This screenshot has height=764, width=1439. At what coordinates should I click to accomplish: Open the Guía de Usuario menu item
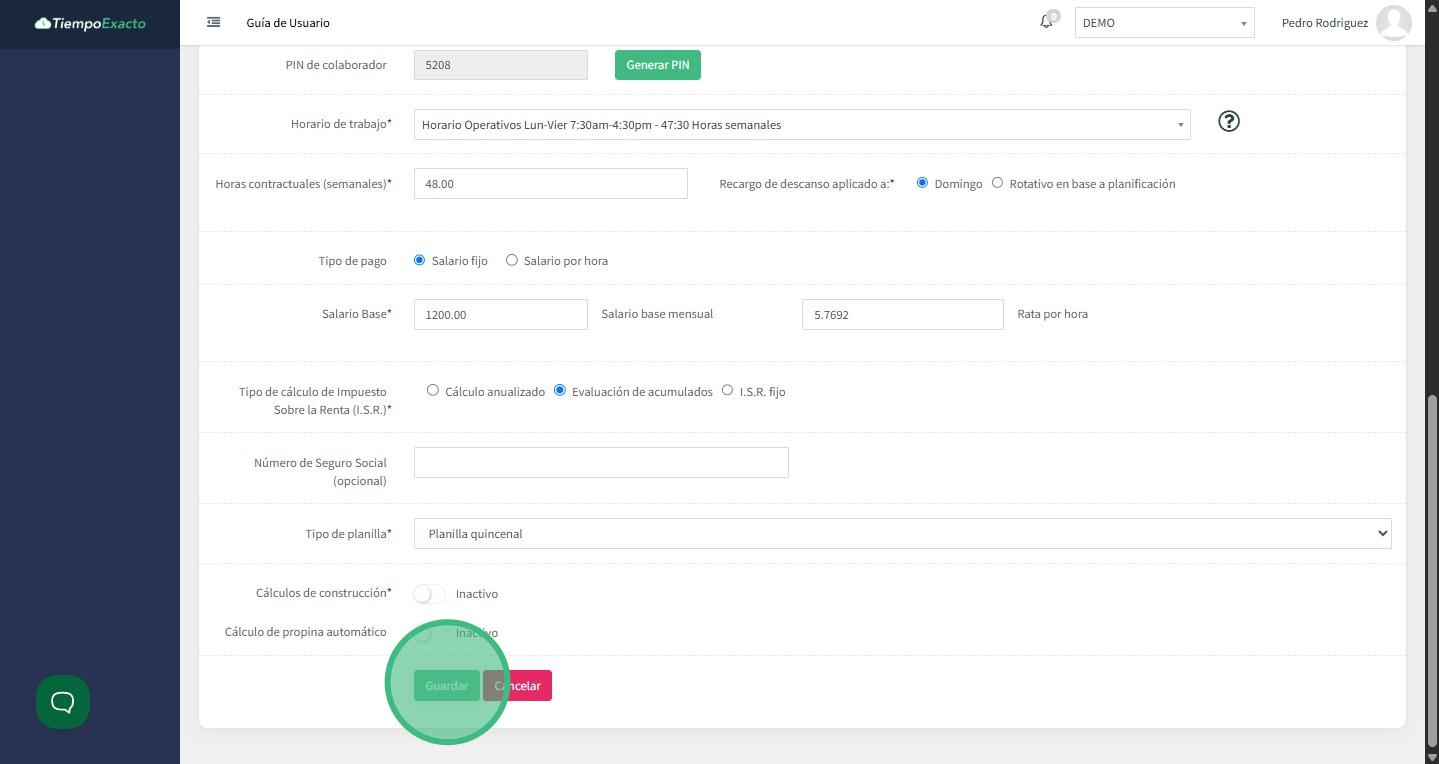point(288,23)
